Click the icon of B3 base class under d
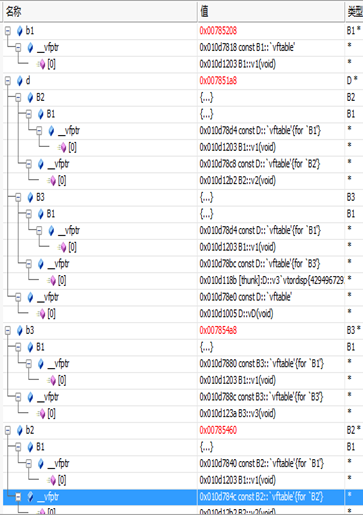This screenshot has width=363, height=515. [30, 197]
